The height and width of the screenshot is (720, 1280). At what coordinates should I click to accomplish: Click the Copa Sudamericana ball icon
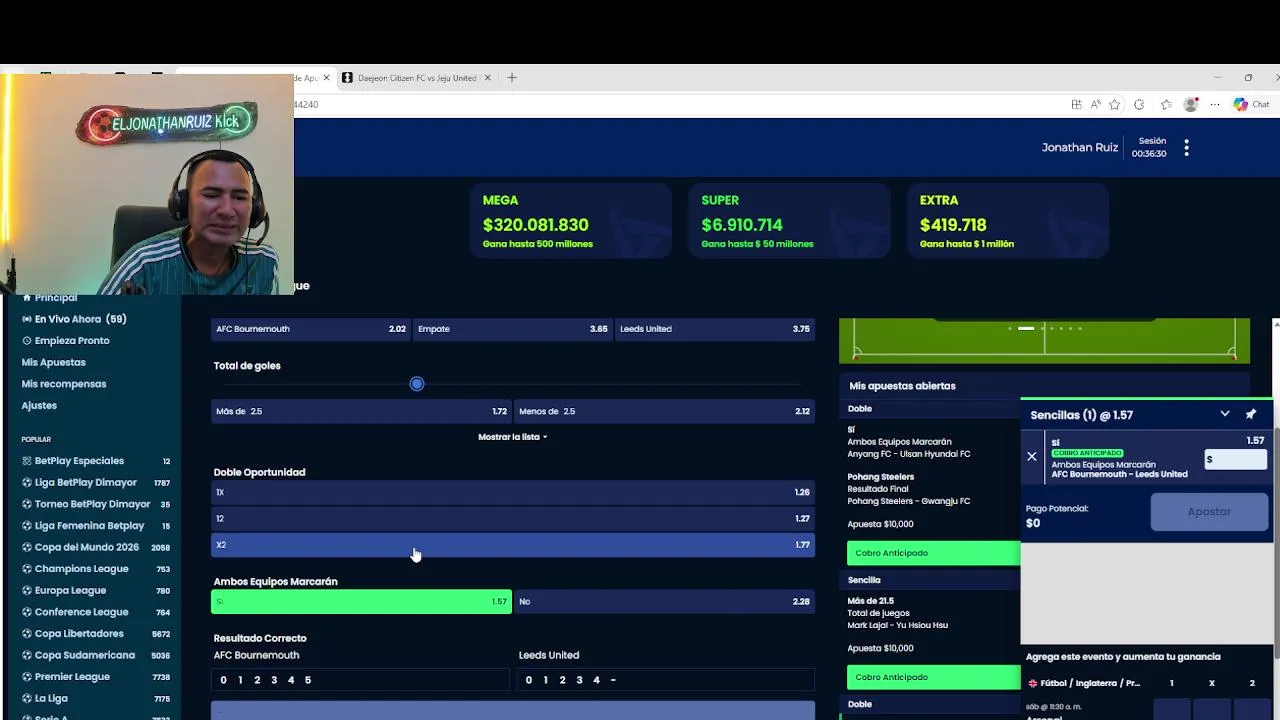tap(27, 656)
